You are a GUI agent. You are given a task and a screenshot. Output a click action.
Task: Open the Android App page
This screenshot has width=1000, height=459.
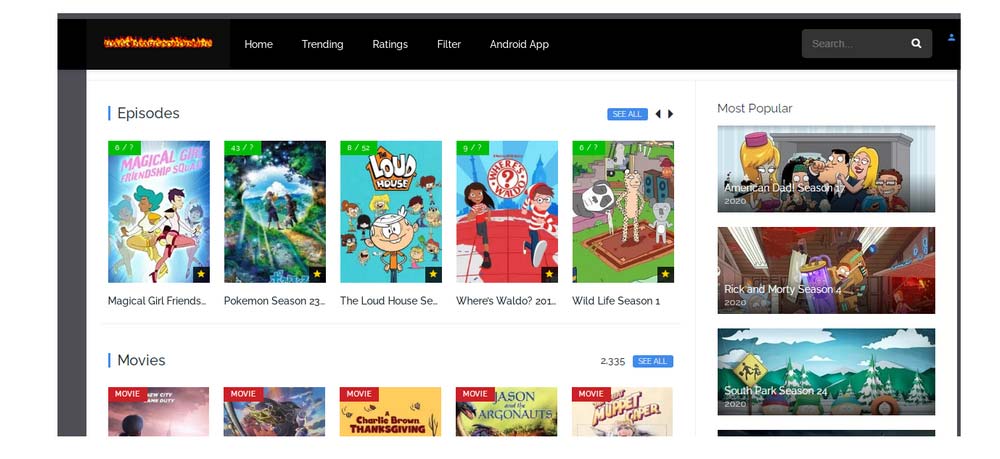(519, 44)
